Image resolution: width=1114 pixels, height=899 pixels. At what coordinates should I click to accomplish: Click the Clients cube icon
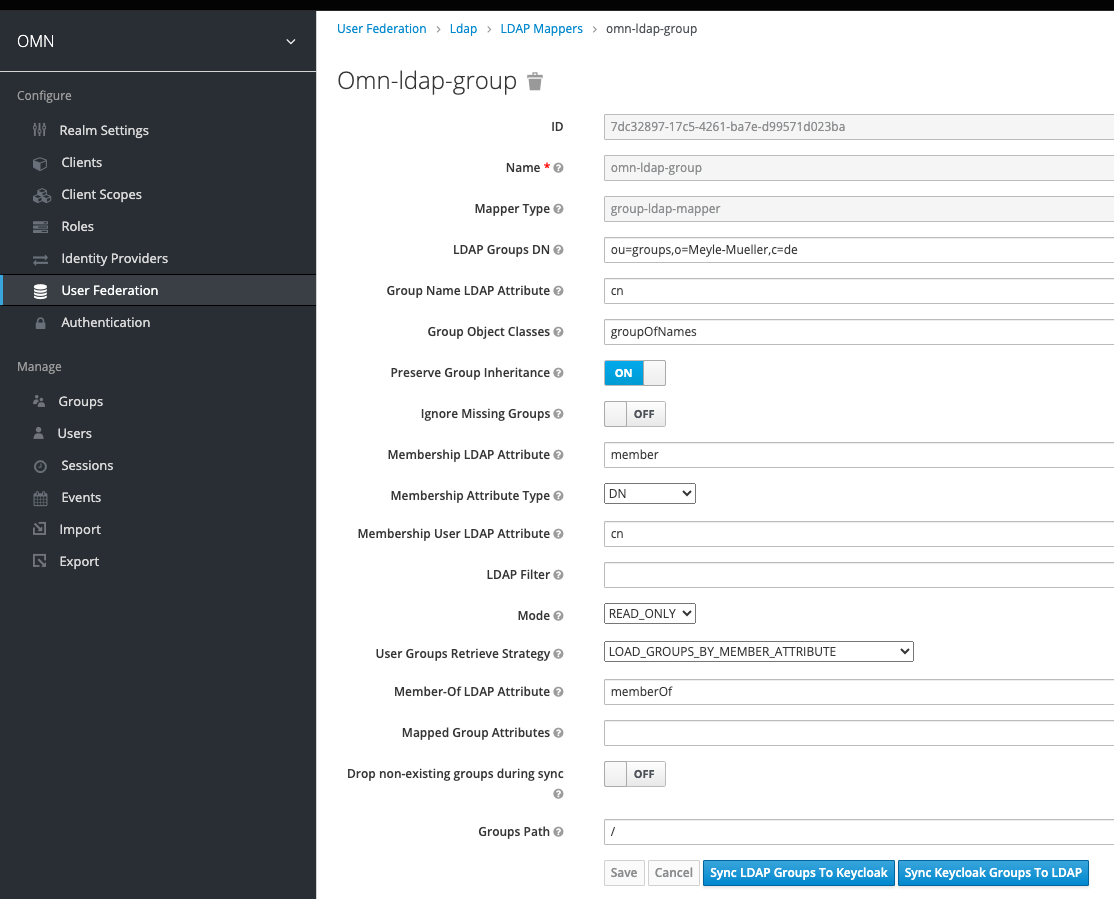tap(40, 163)
